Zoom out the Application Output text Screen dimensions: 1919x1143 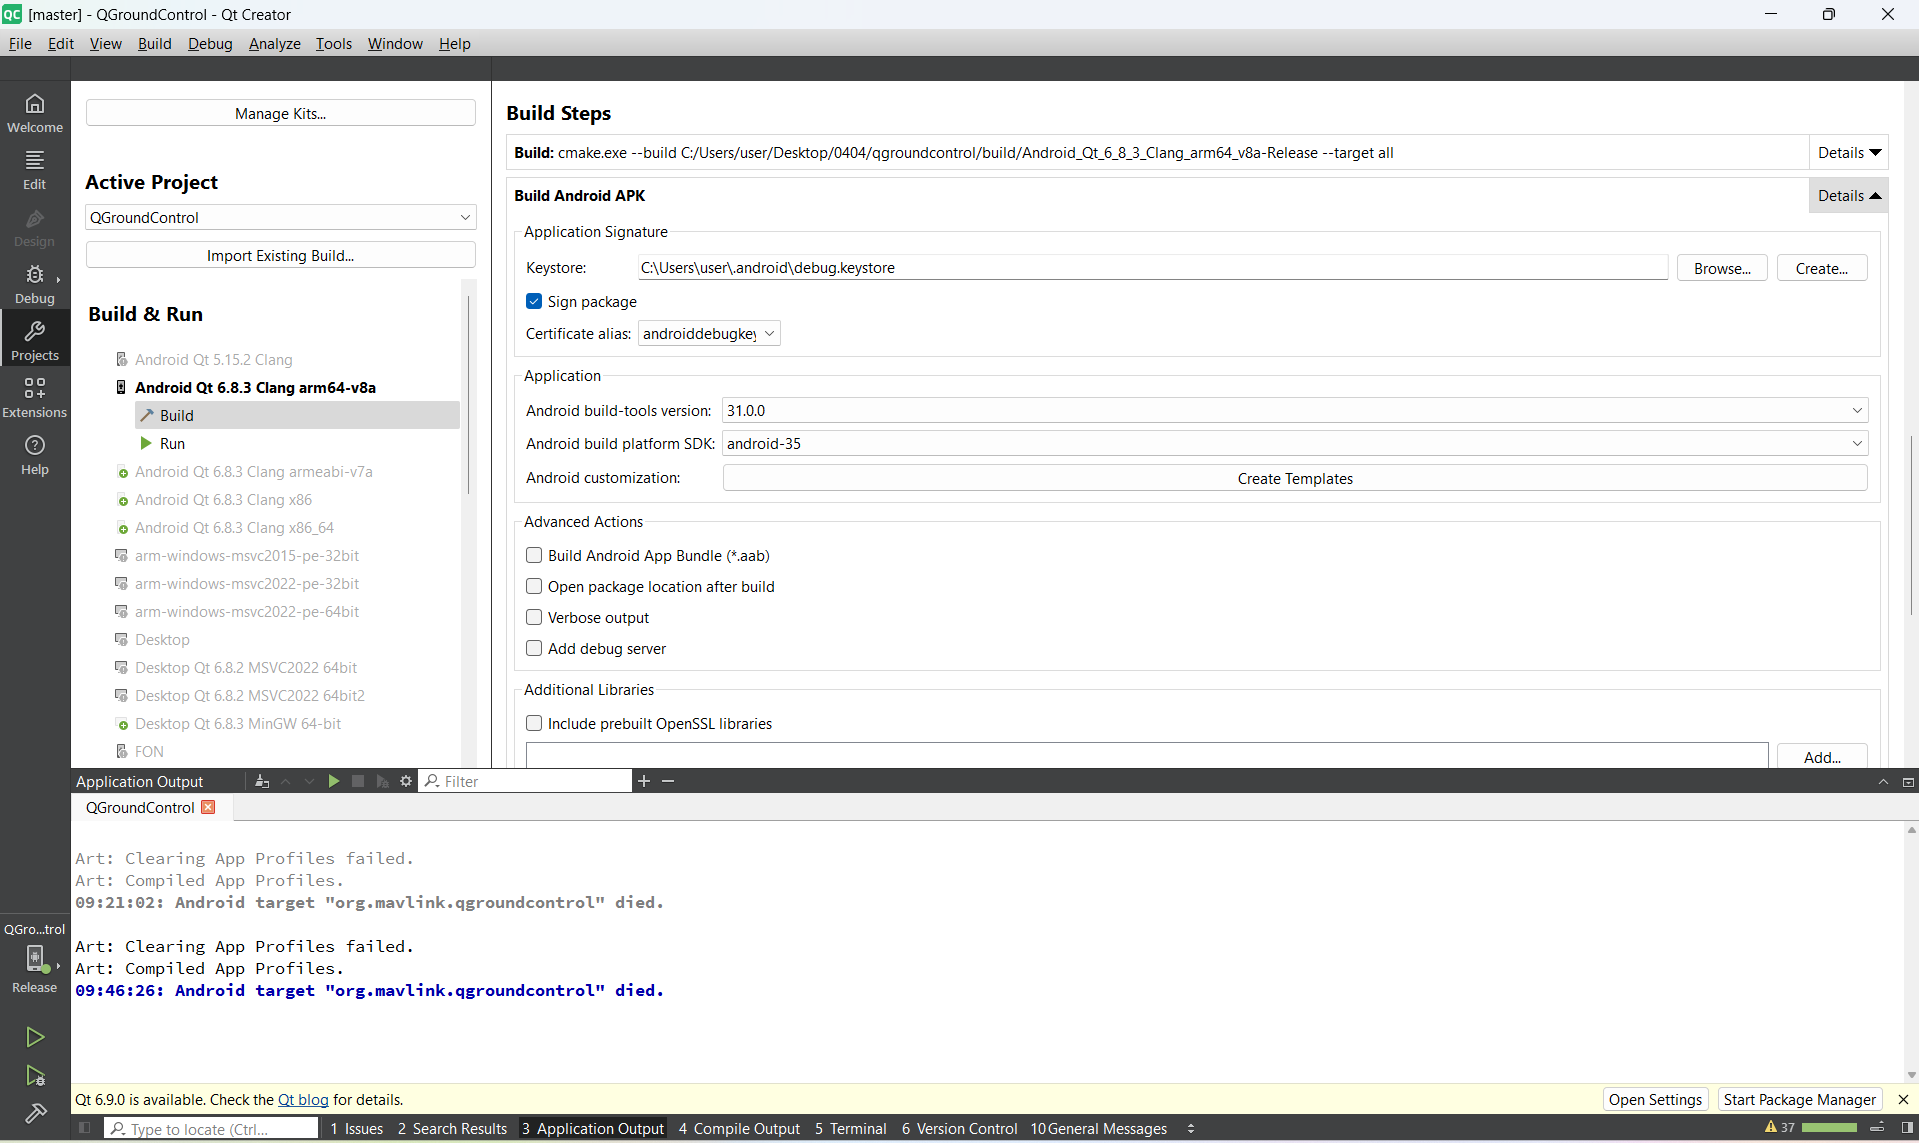pyautogui.click(x=668, y=781)
